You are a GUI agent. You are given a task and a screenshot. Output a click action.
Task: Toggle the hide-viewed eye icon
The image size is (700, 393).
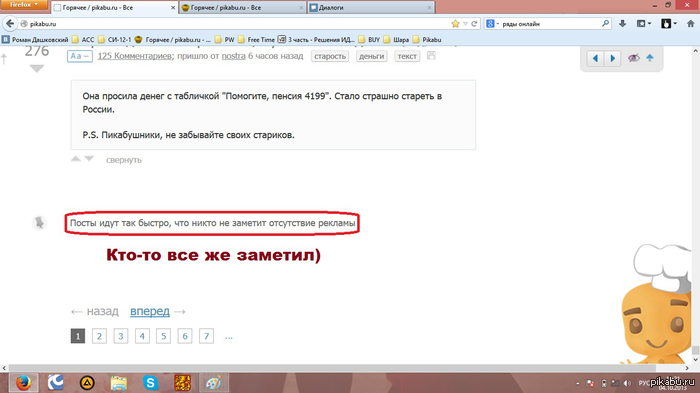[633, 58]
